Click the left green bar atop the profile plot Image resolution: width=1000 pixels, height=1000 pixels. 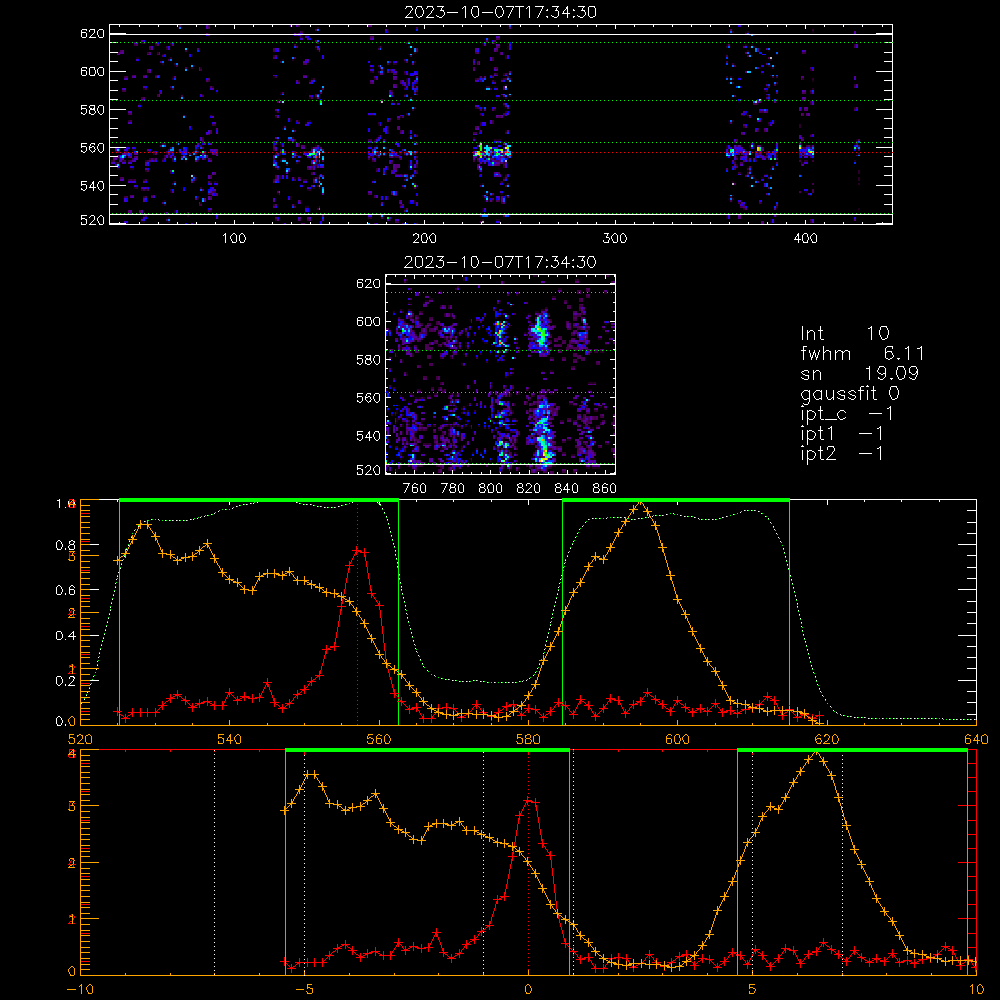pos(258,500)
